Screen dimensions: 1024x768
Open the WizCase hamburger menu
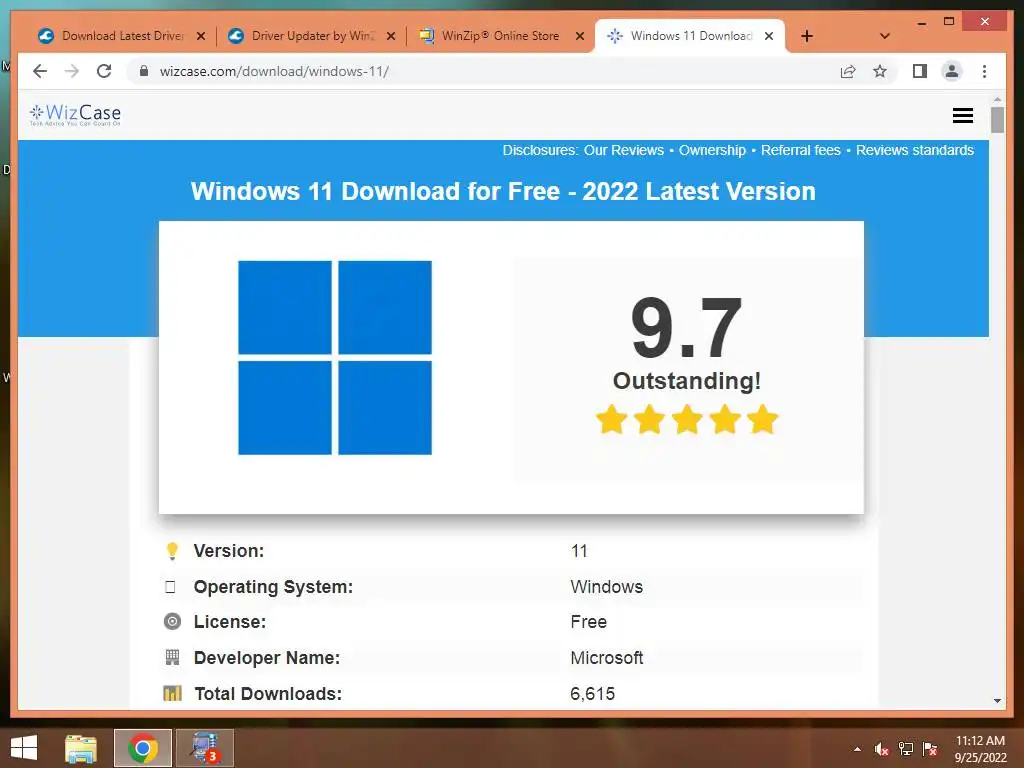click(x=963, y=116)
